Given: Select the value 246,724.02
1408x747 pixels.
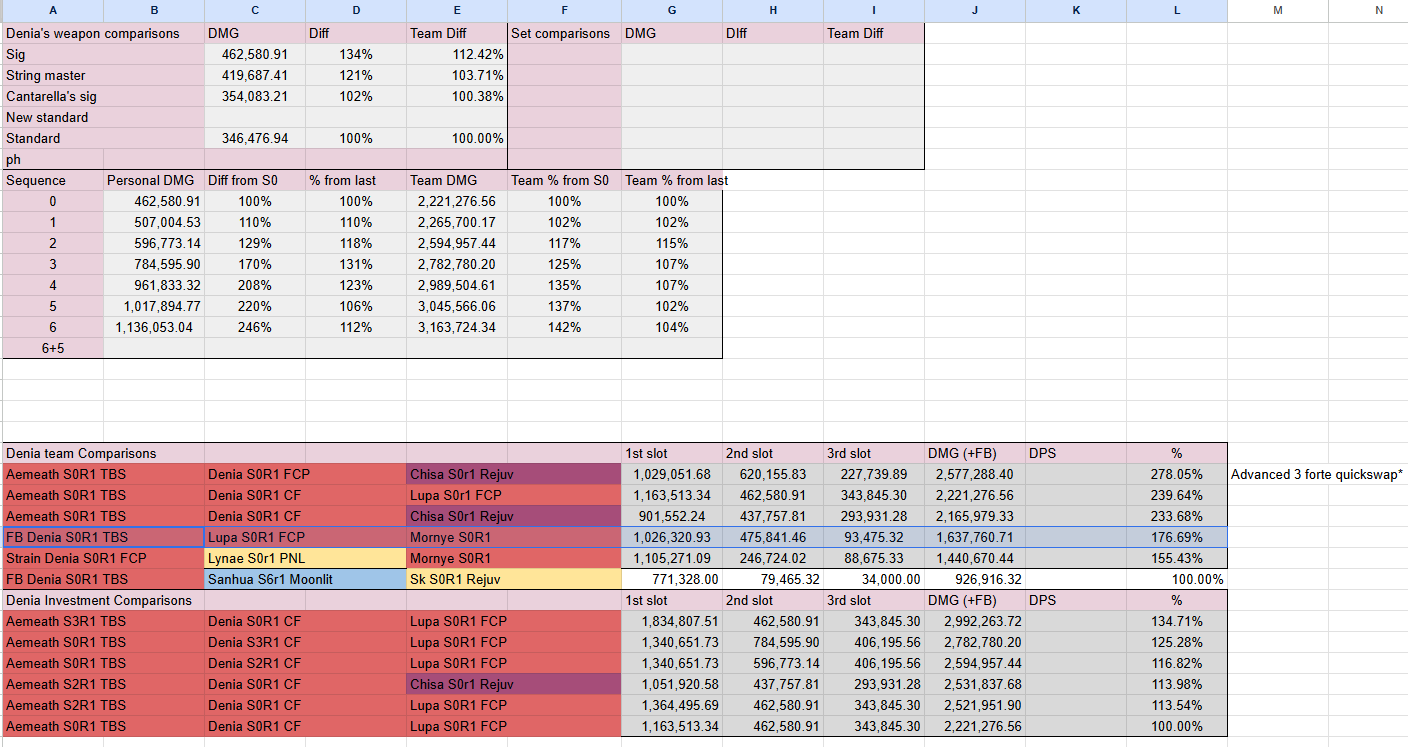Looking at the screenshot, I should click(x=773, y=558).
